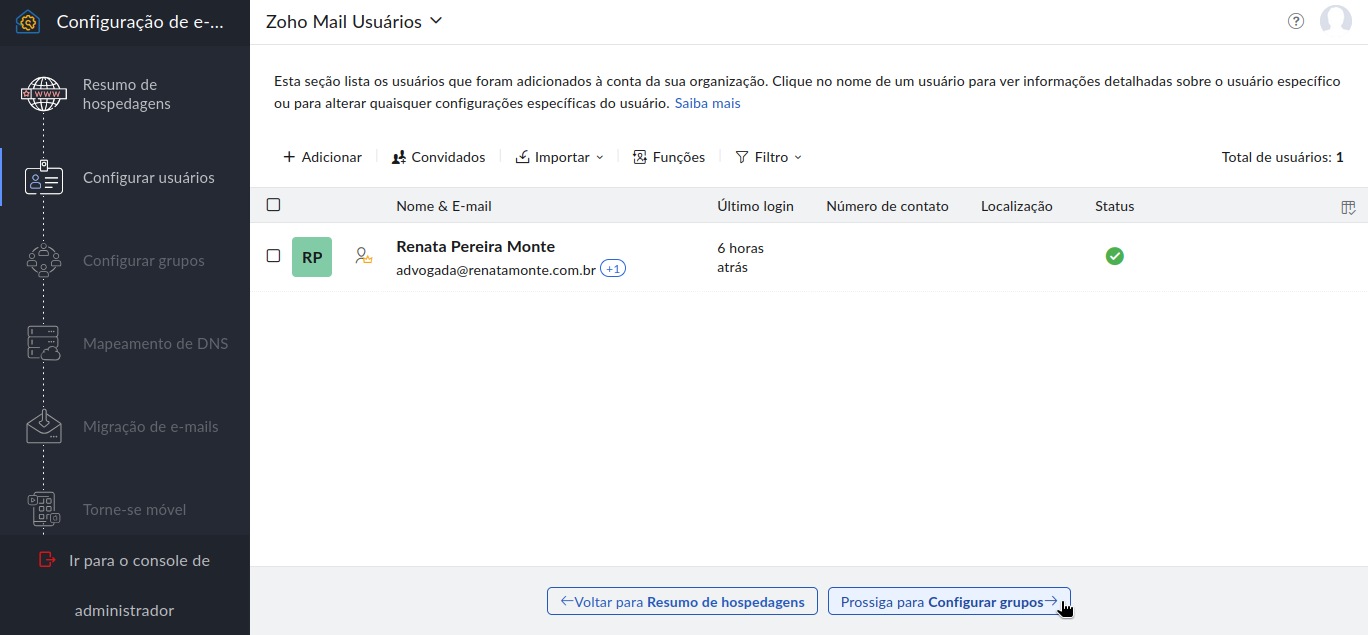Click the Resumo de hospedagens globe icon
This screenshot has width=1368, height=635.
43,94
